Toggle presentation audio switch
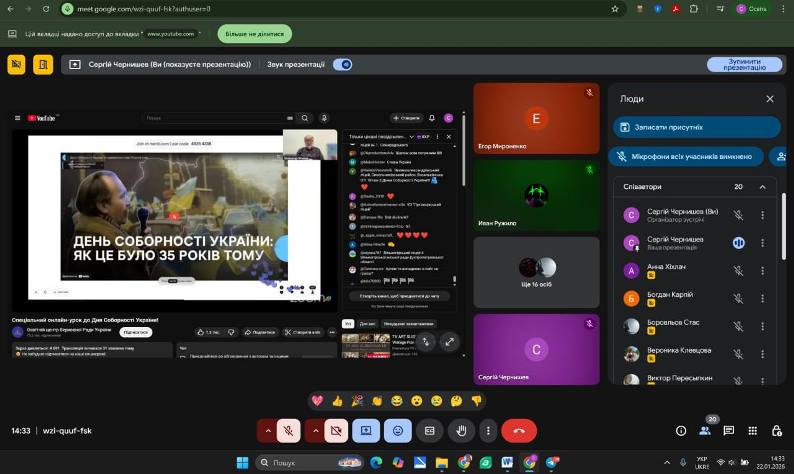794x474 pixels. [343, 64]
